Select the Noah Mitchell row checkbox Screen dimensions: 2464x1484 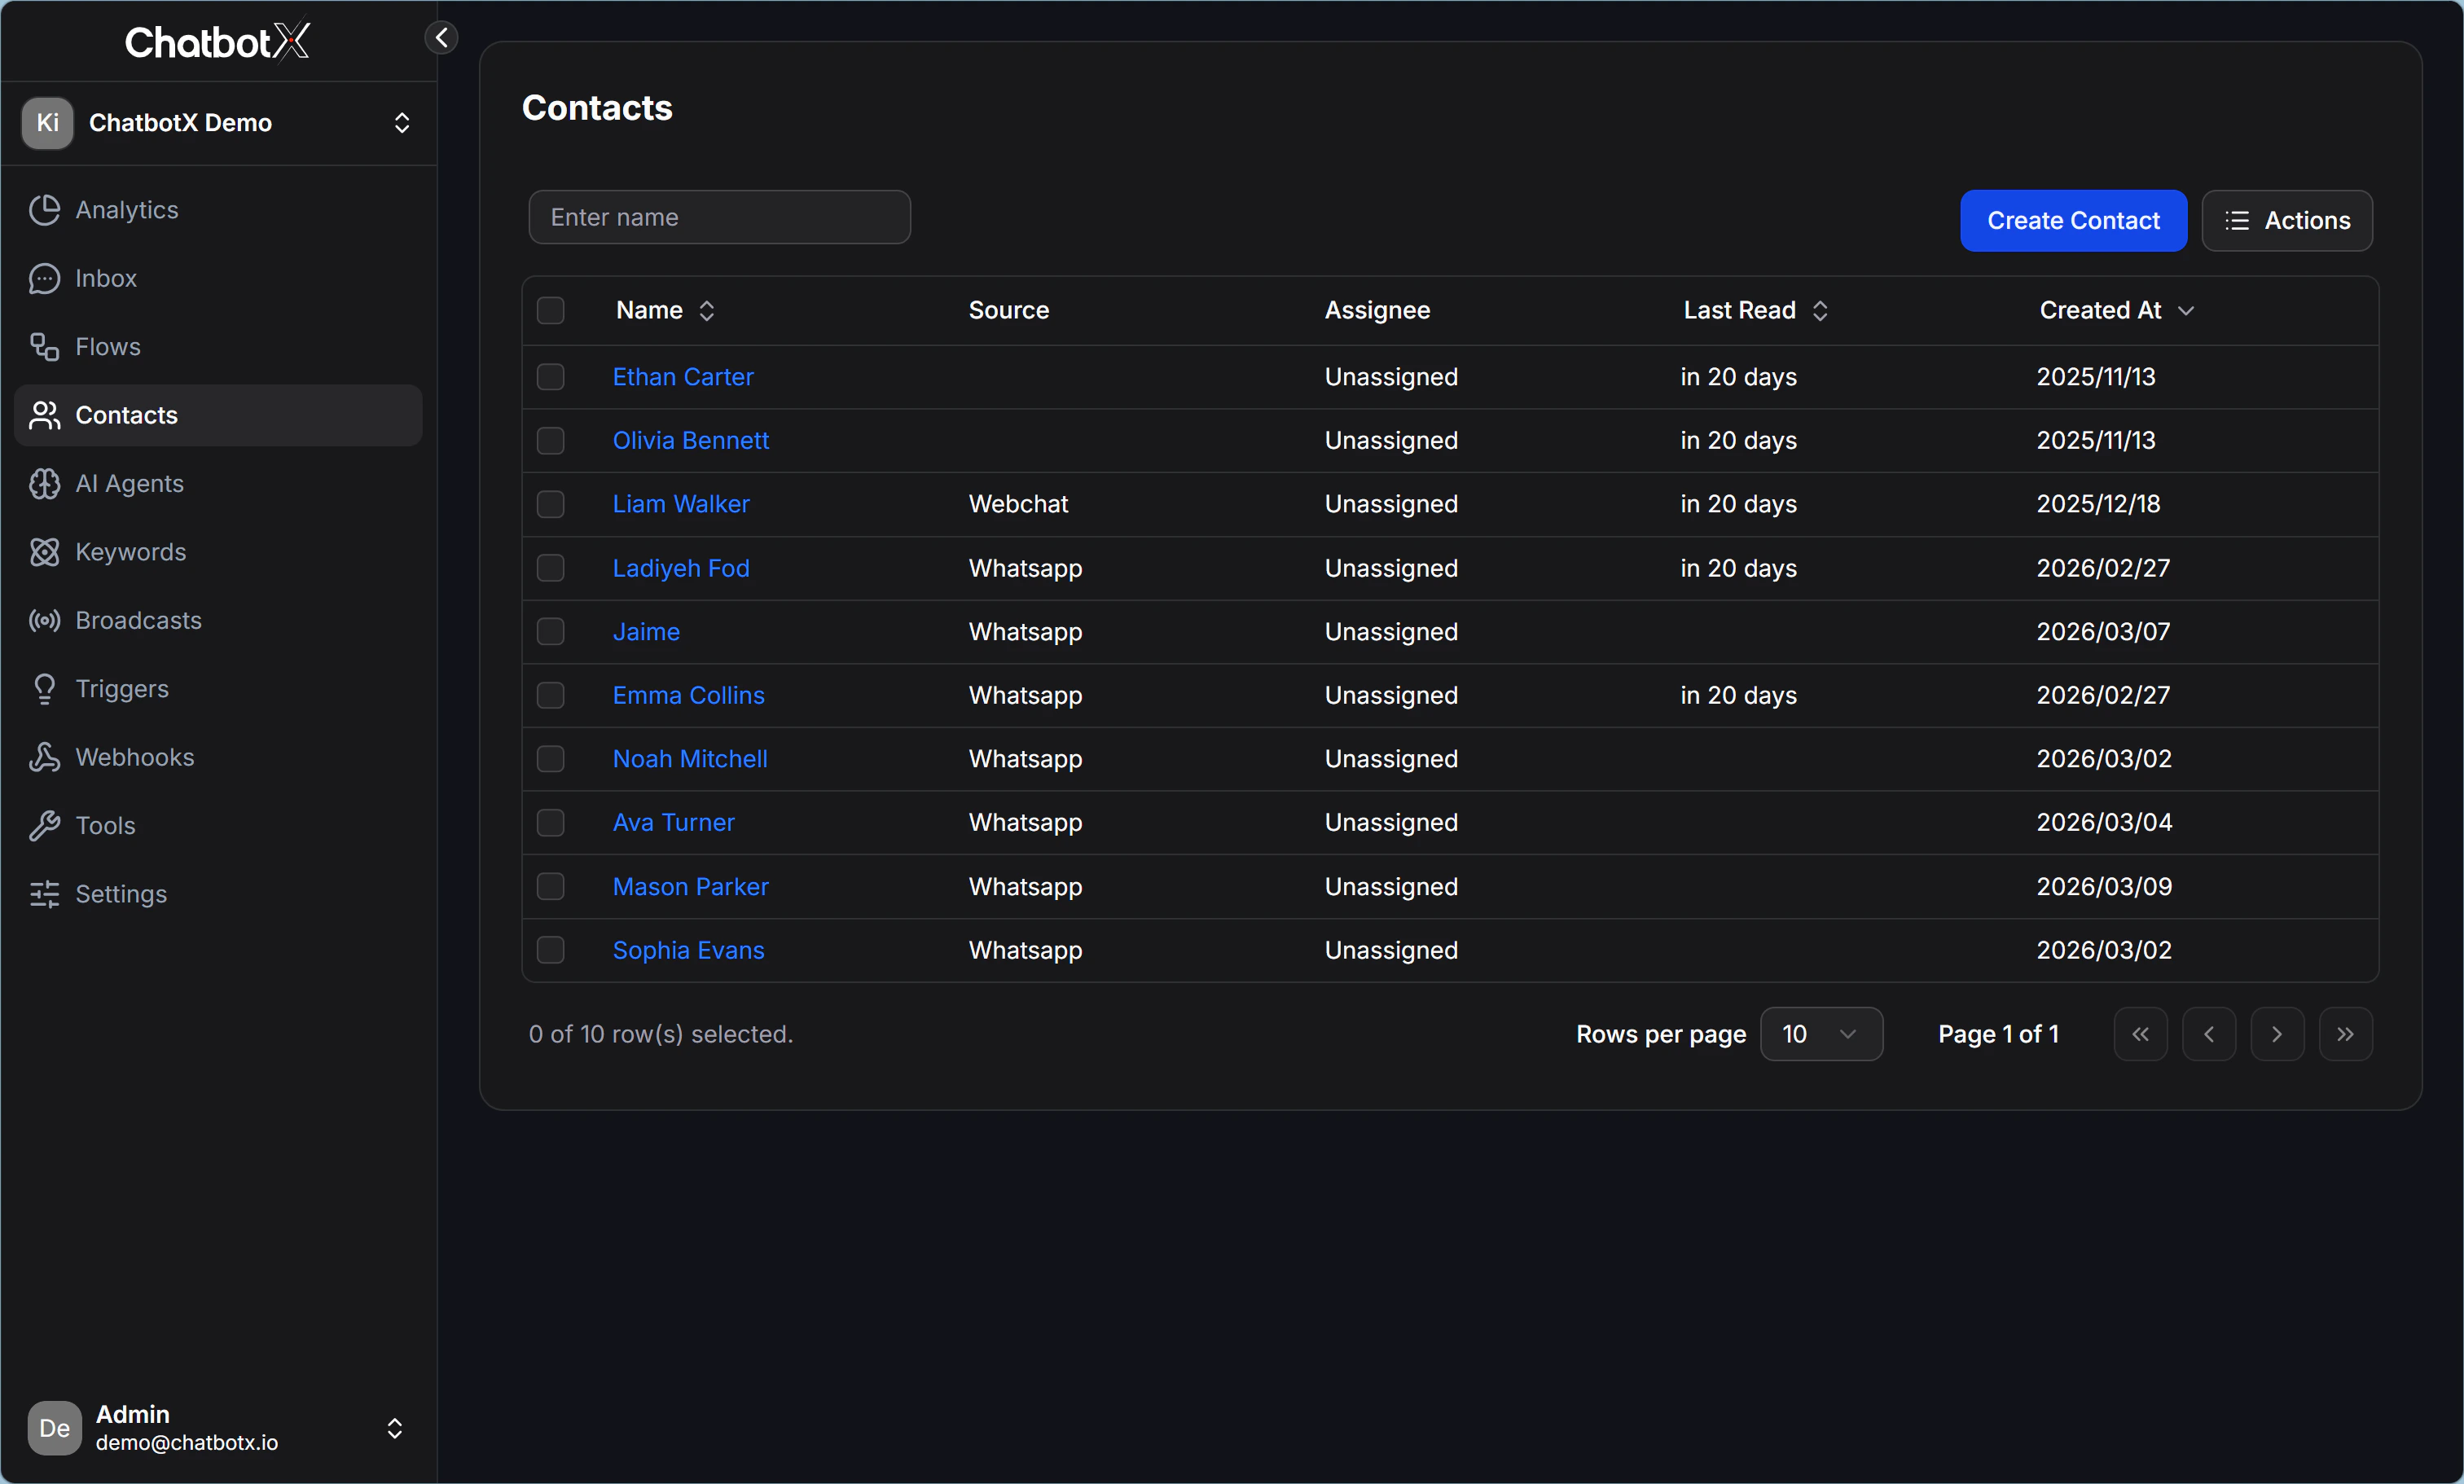[551, 759]
